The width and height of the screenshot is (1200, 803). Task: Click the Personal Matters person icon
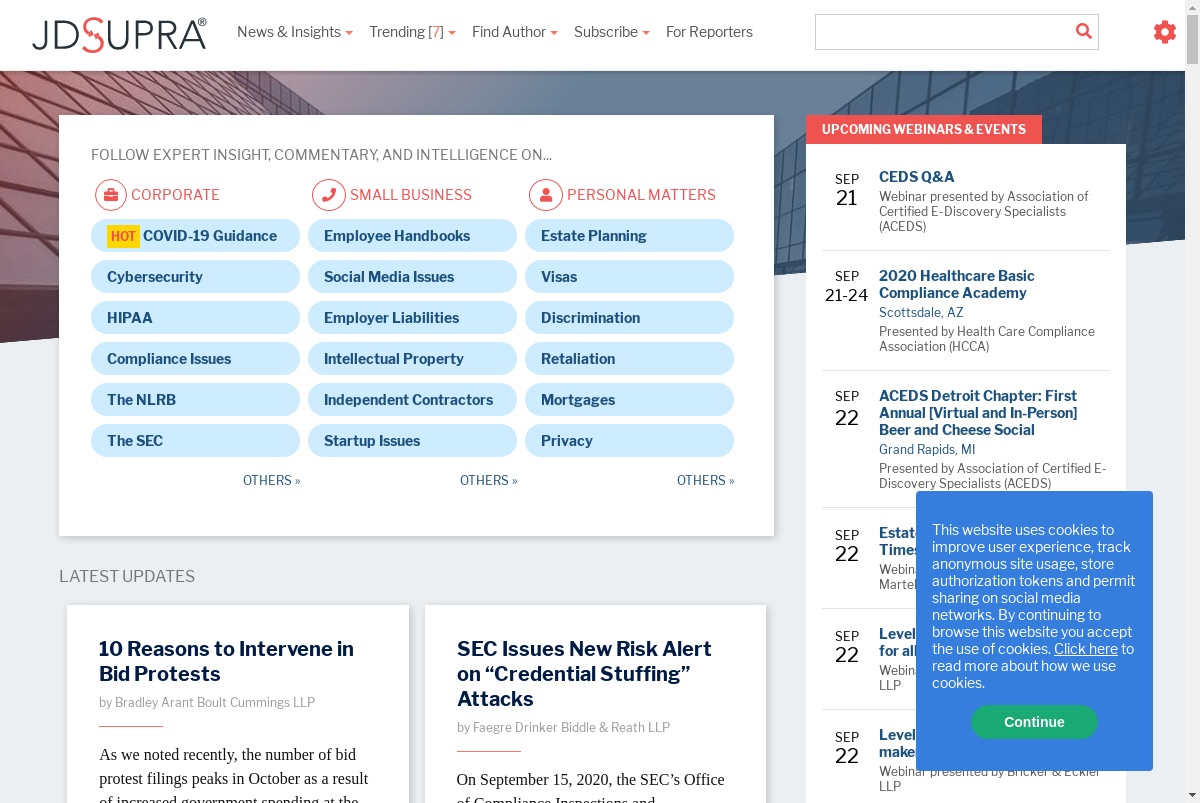point(546,194)
